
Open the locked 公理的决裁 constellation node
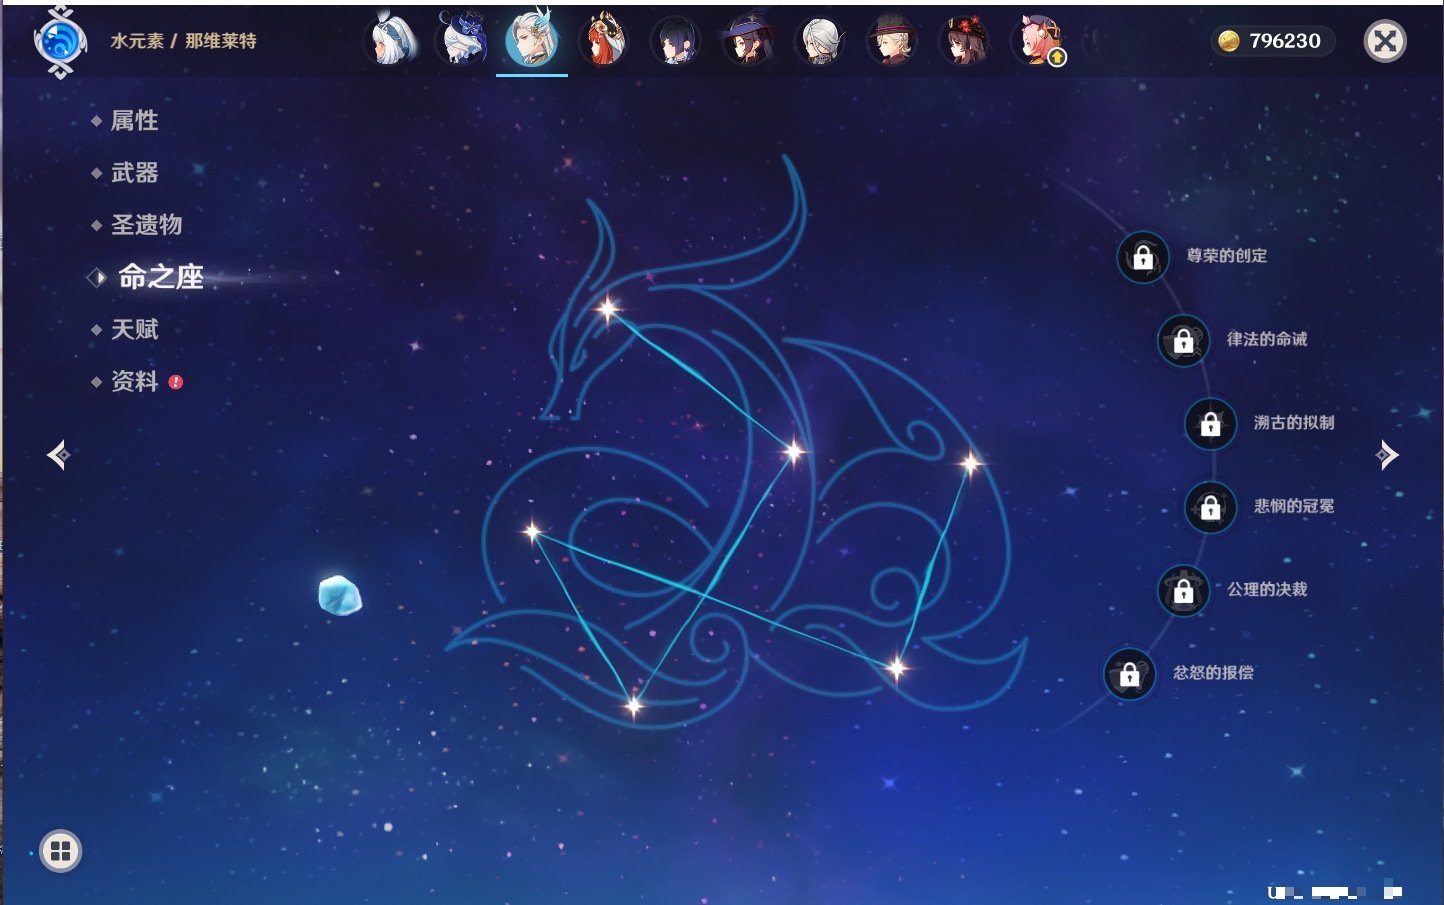pos(1183,591)
